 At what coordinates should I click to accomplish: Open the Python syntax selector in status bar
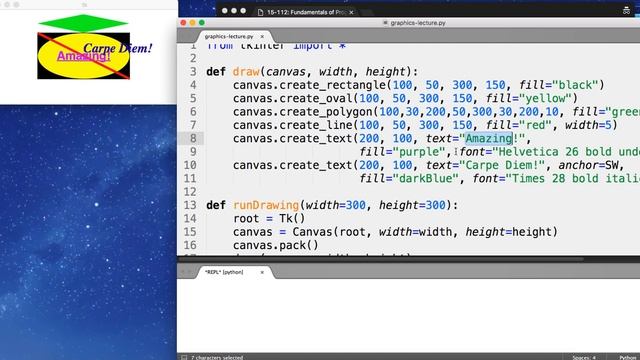pyautogui.click(x=629, y=358)
